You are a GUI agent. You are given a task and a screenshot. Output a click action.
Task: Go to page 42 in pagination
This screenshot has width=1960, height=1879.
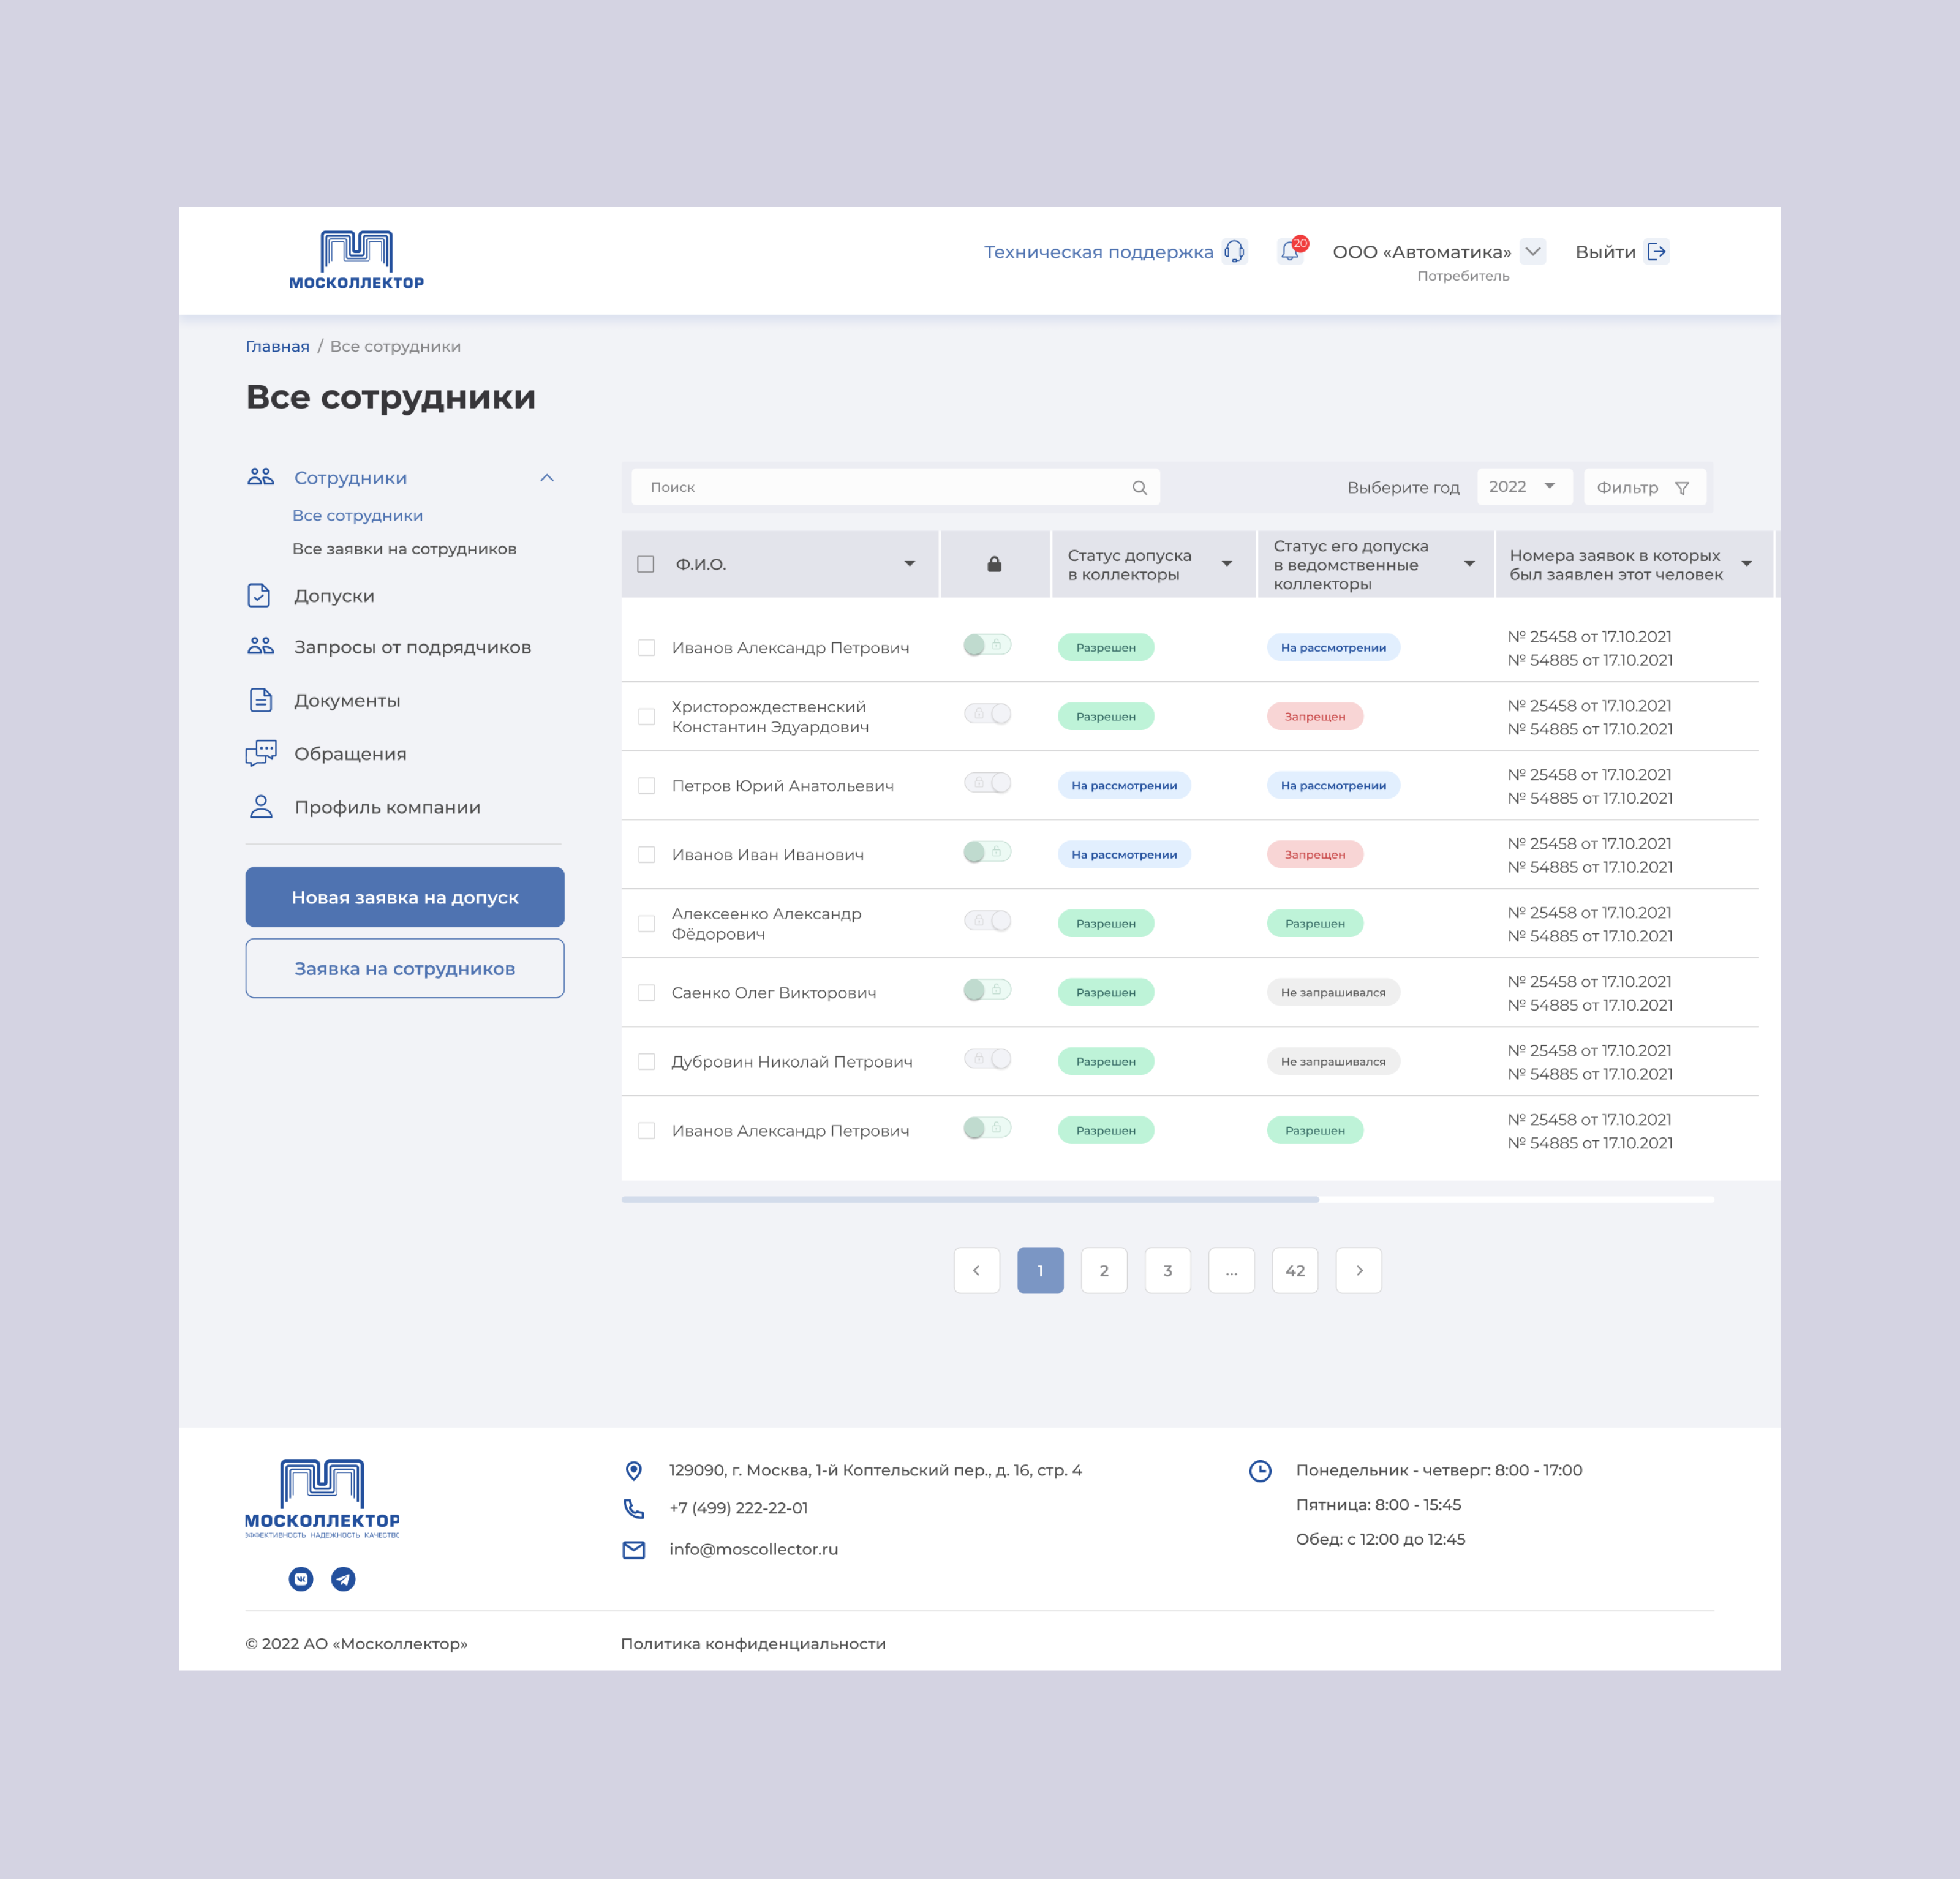pyautogui.click(x=1295, y=1271)
